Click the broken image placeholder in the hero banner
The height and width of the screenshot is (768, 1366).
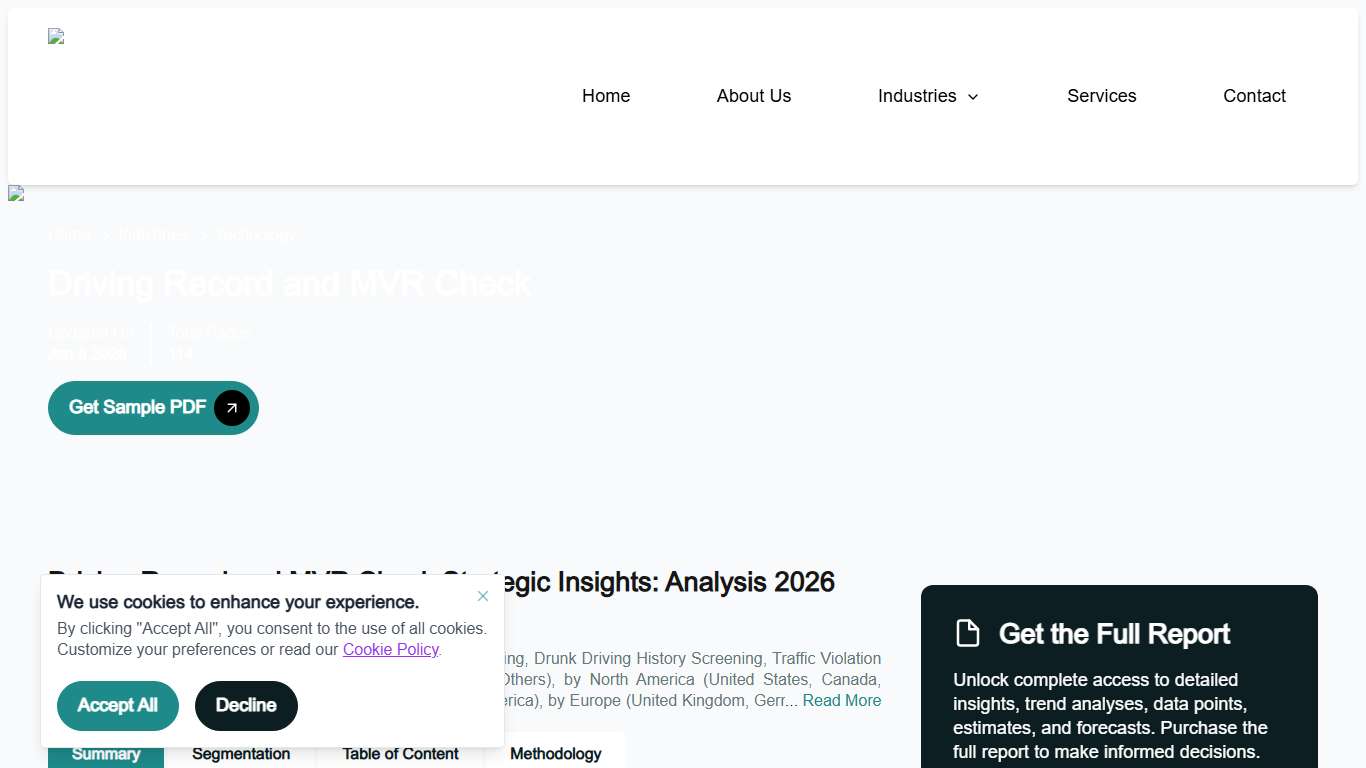coord(16,194)
